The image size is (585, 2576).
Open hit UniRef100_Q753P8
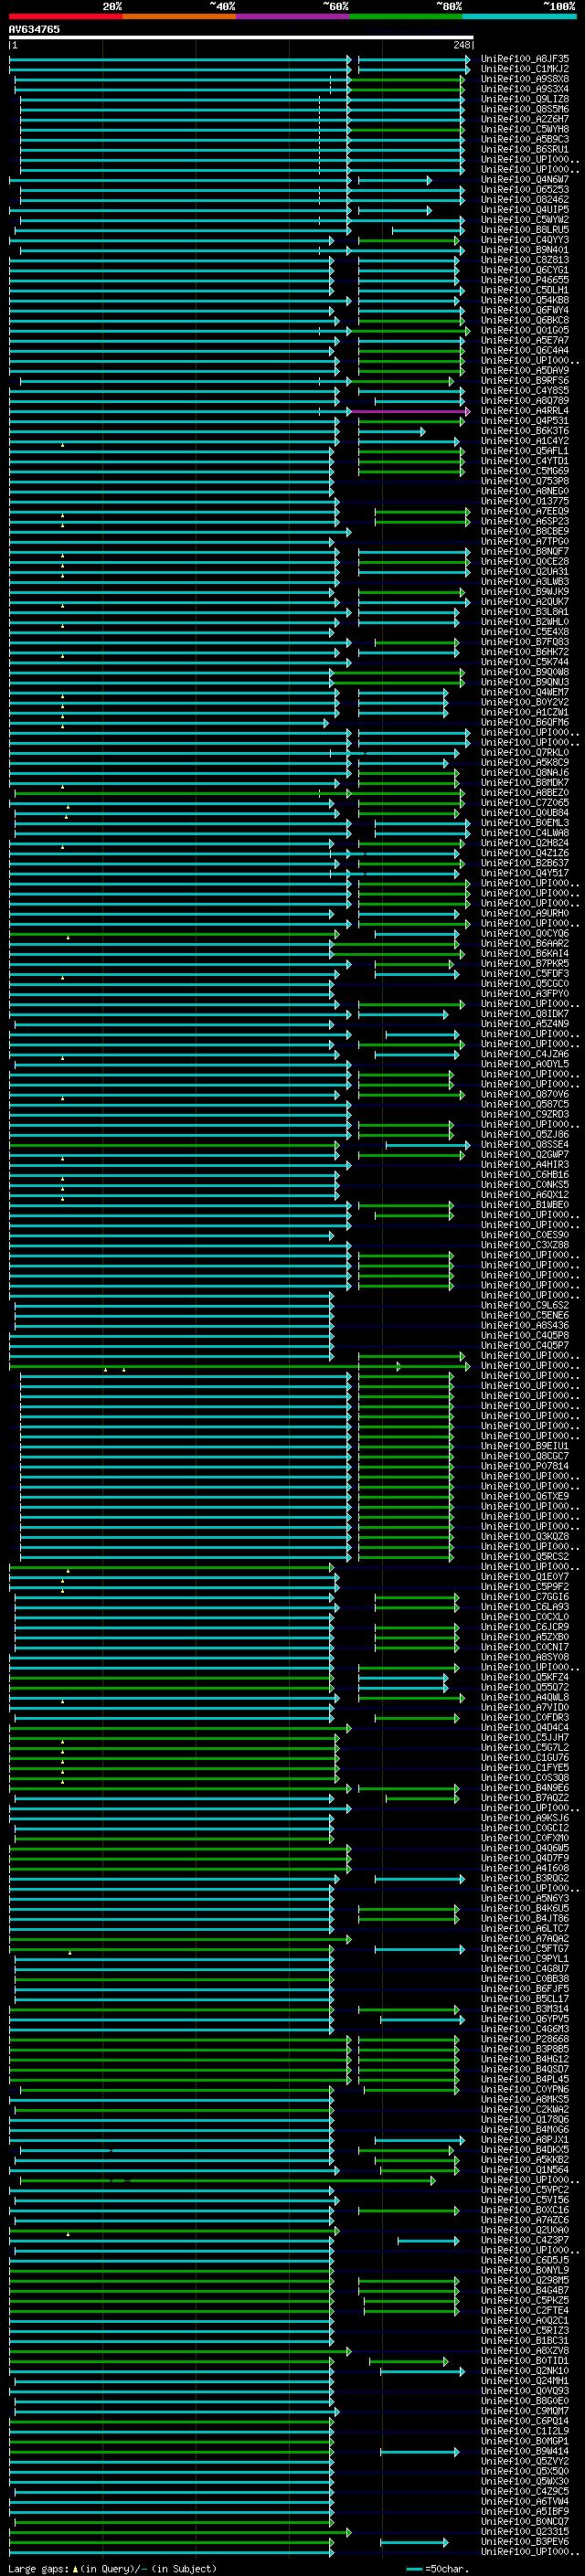[525, 481]
